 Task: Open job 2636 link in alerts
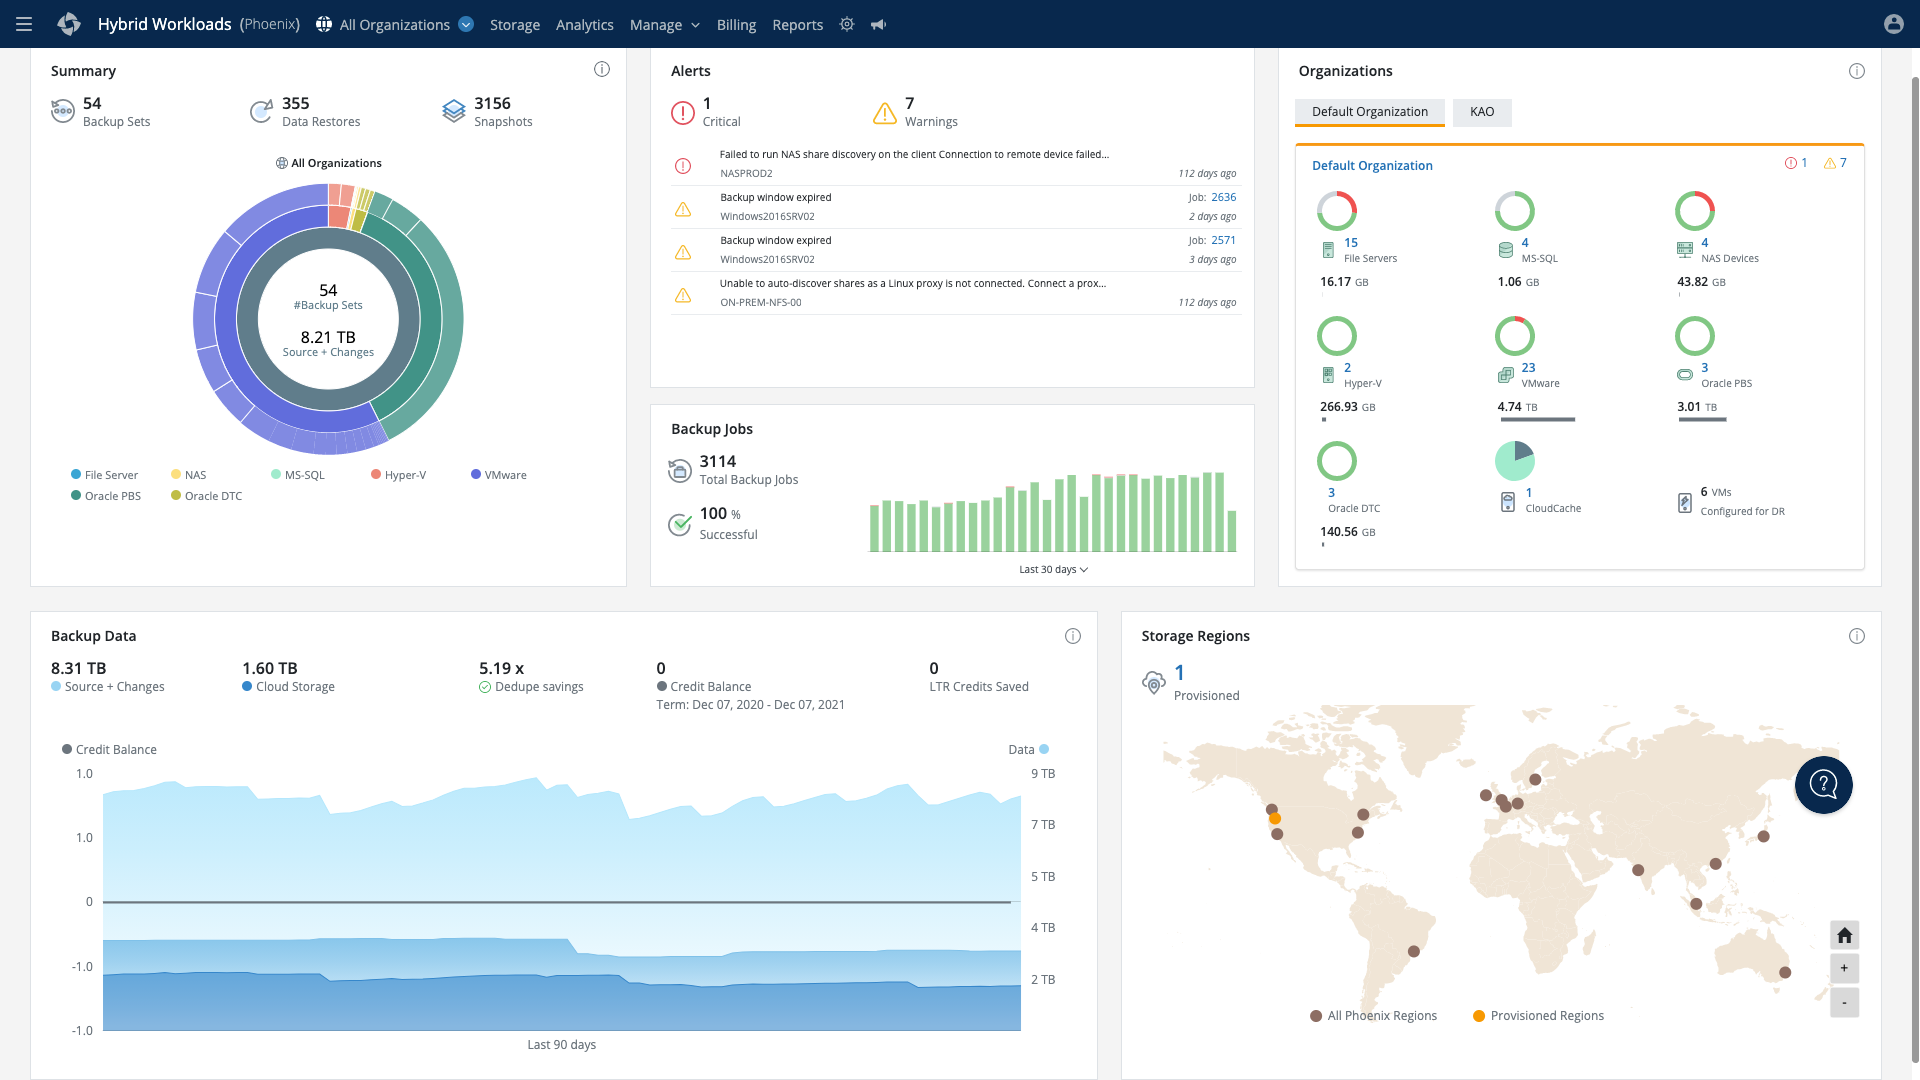click(1223, 197)
